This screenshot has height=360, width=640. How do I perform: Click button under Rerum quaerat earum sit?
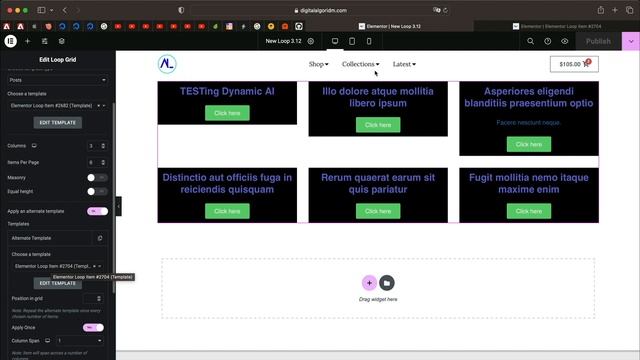pyautogui.click(x=378, y=211)
